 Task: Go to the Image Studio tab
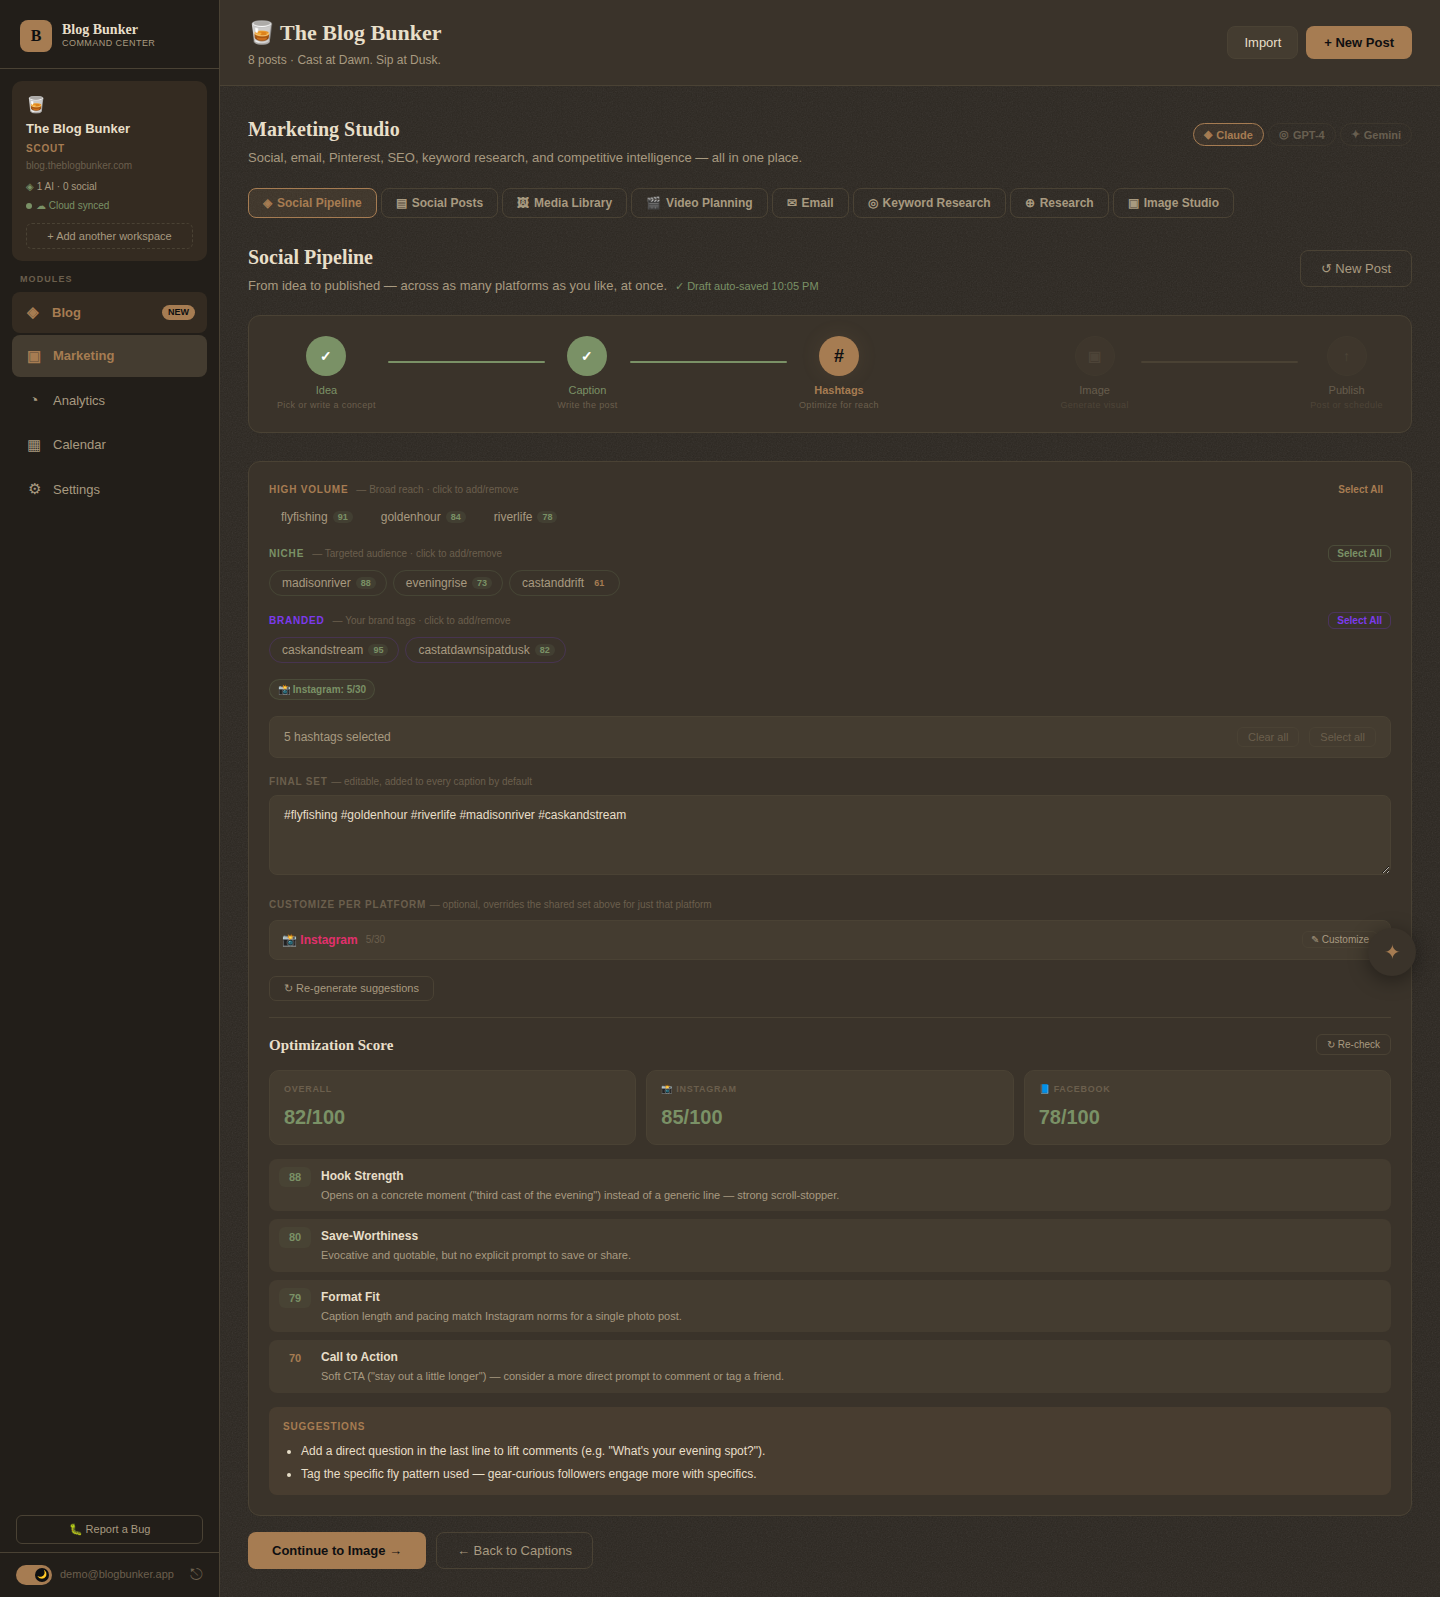[1173, 203]
